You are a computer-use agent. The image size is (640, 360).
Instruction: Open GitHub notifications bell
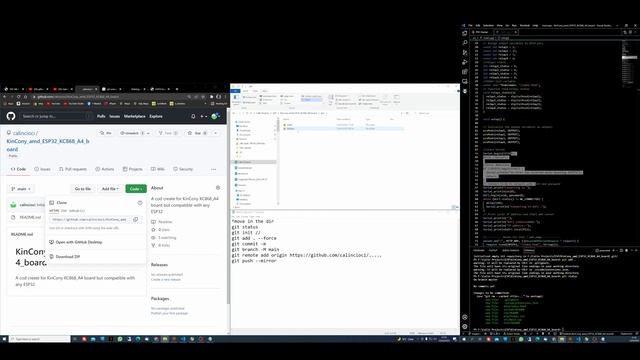pos(193,116)
